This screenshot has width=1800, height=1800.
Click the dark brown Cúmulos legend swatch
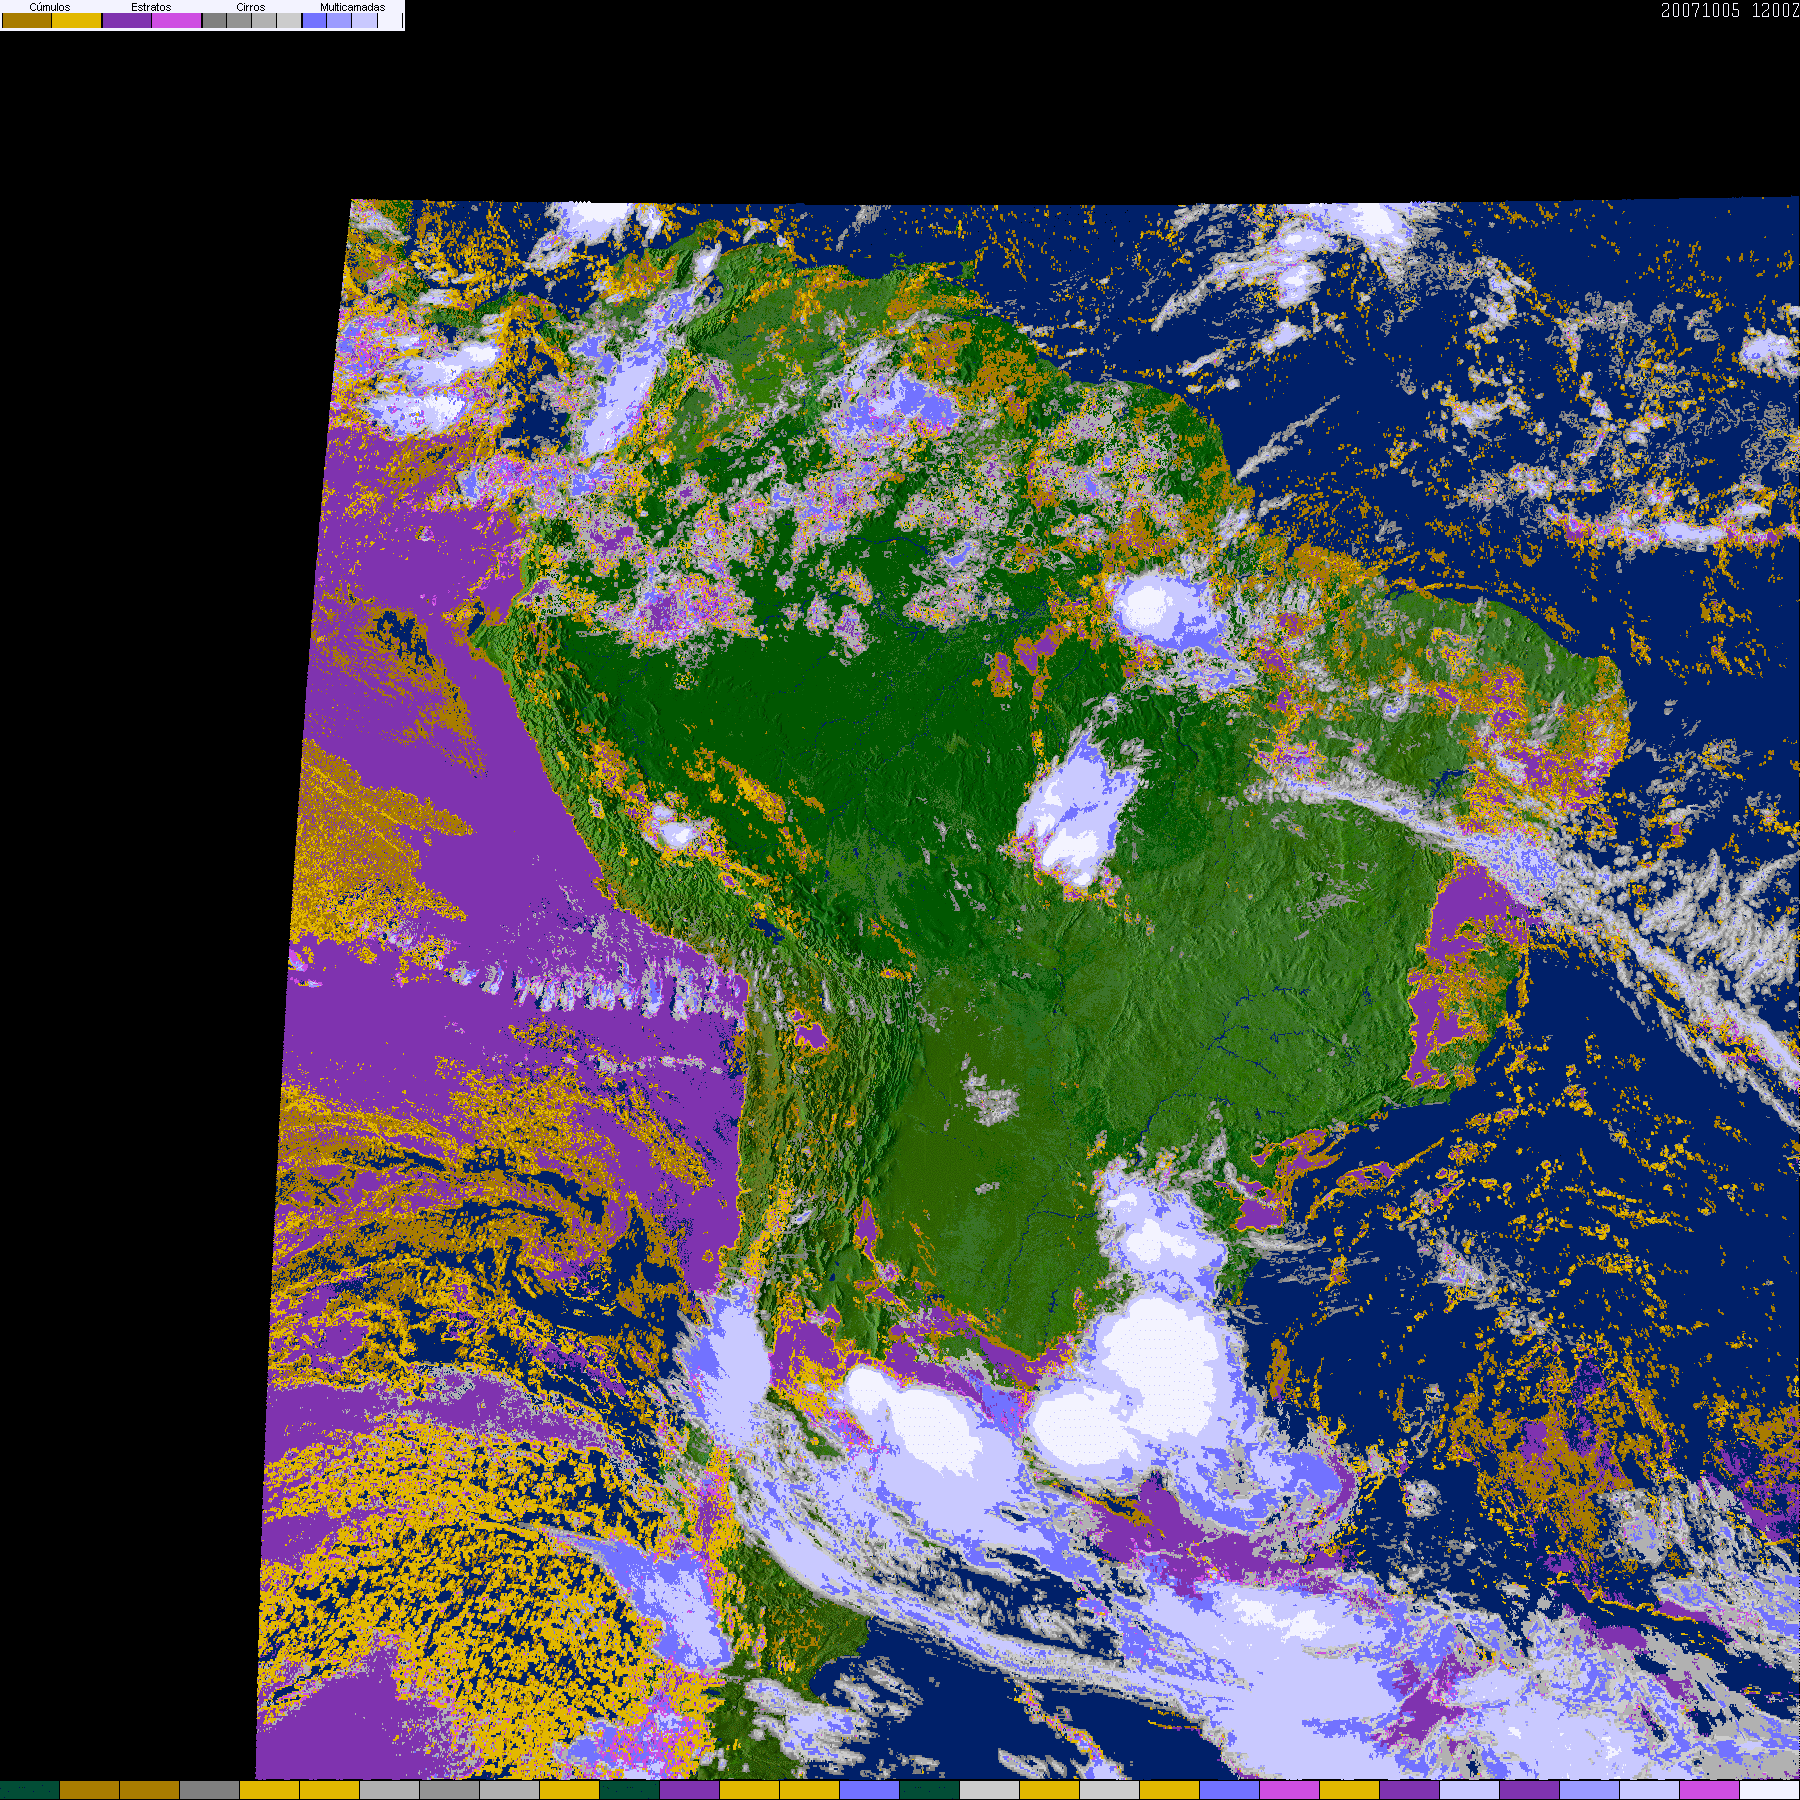[x=27, y=21]
